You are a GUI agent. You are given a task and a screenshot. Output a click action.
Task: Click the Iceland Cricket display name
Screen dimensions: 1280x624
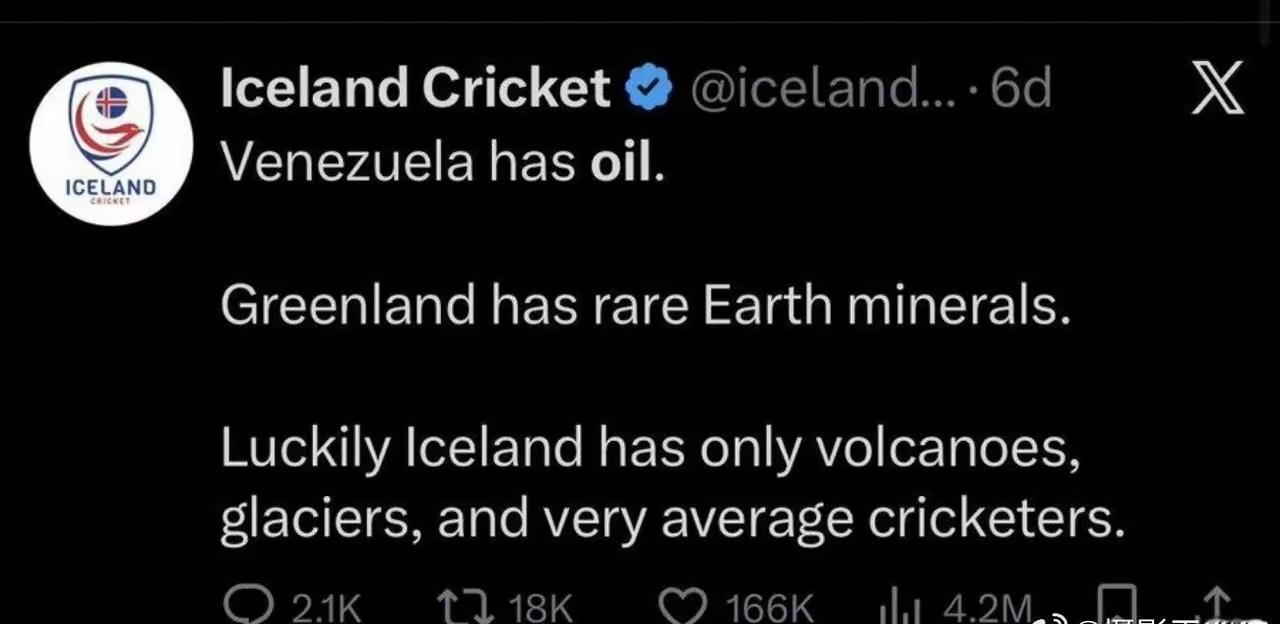point(414,89)
